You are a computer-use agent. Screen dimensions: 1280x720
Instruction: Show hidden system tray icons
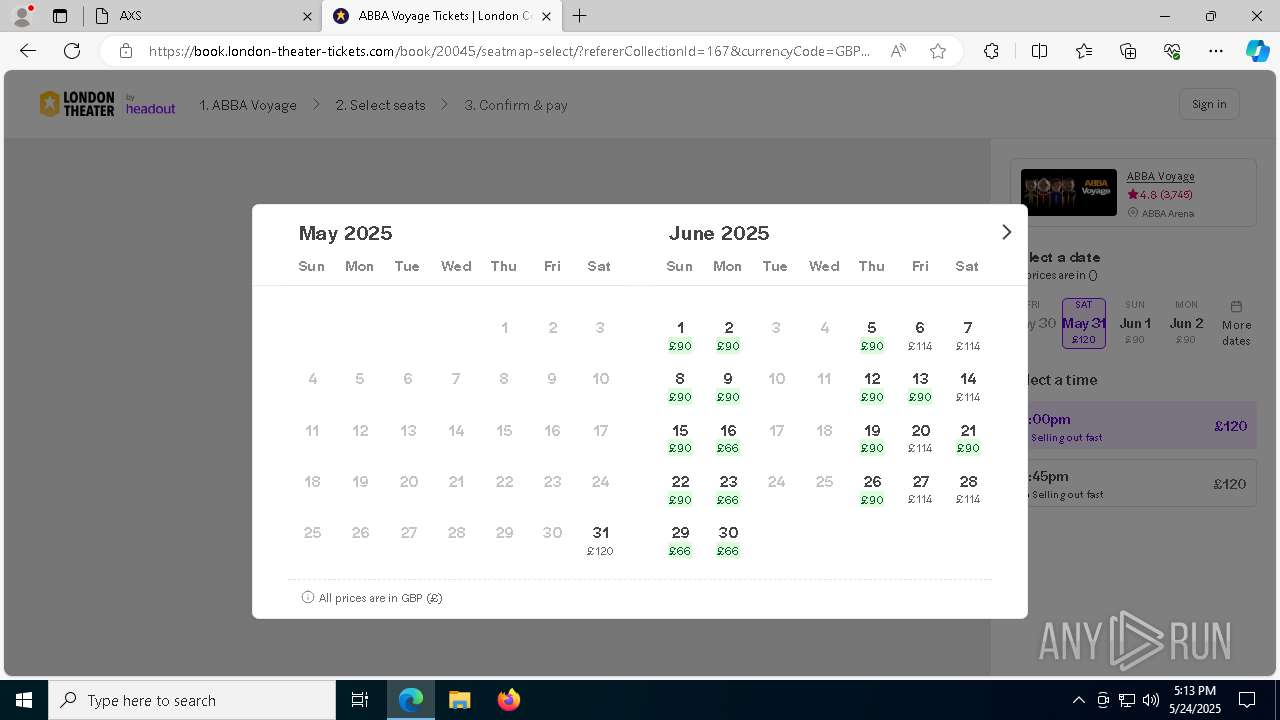click(x=1078, y=700)
